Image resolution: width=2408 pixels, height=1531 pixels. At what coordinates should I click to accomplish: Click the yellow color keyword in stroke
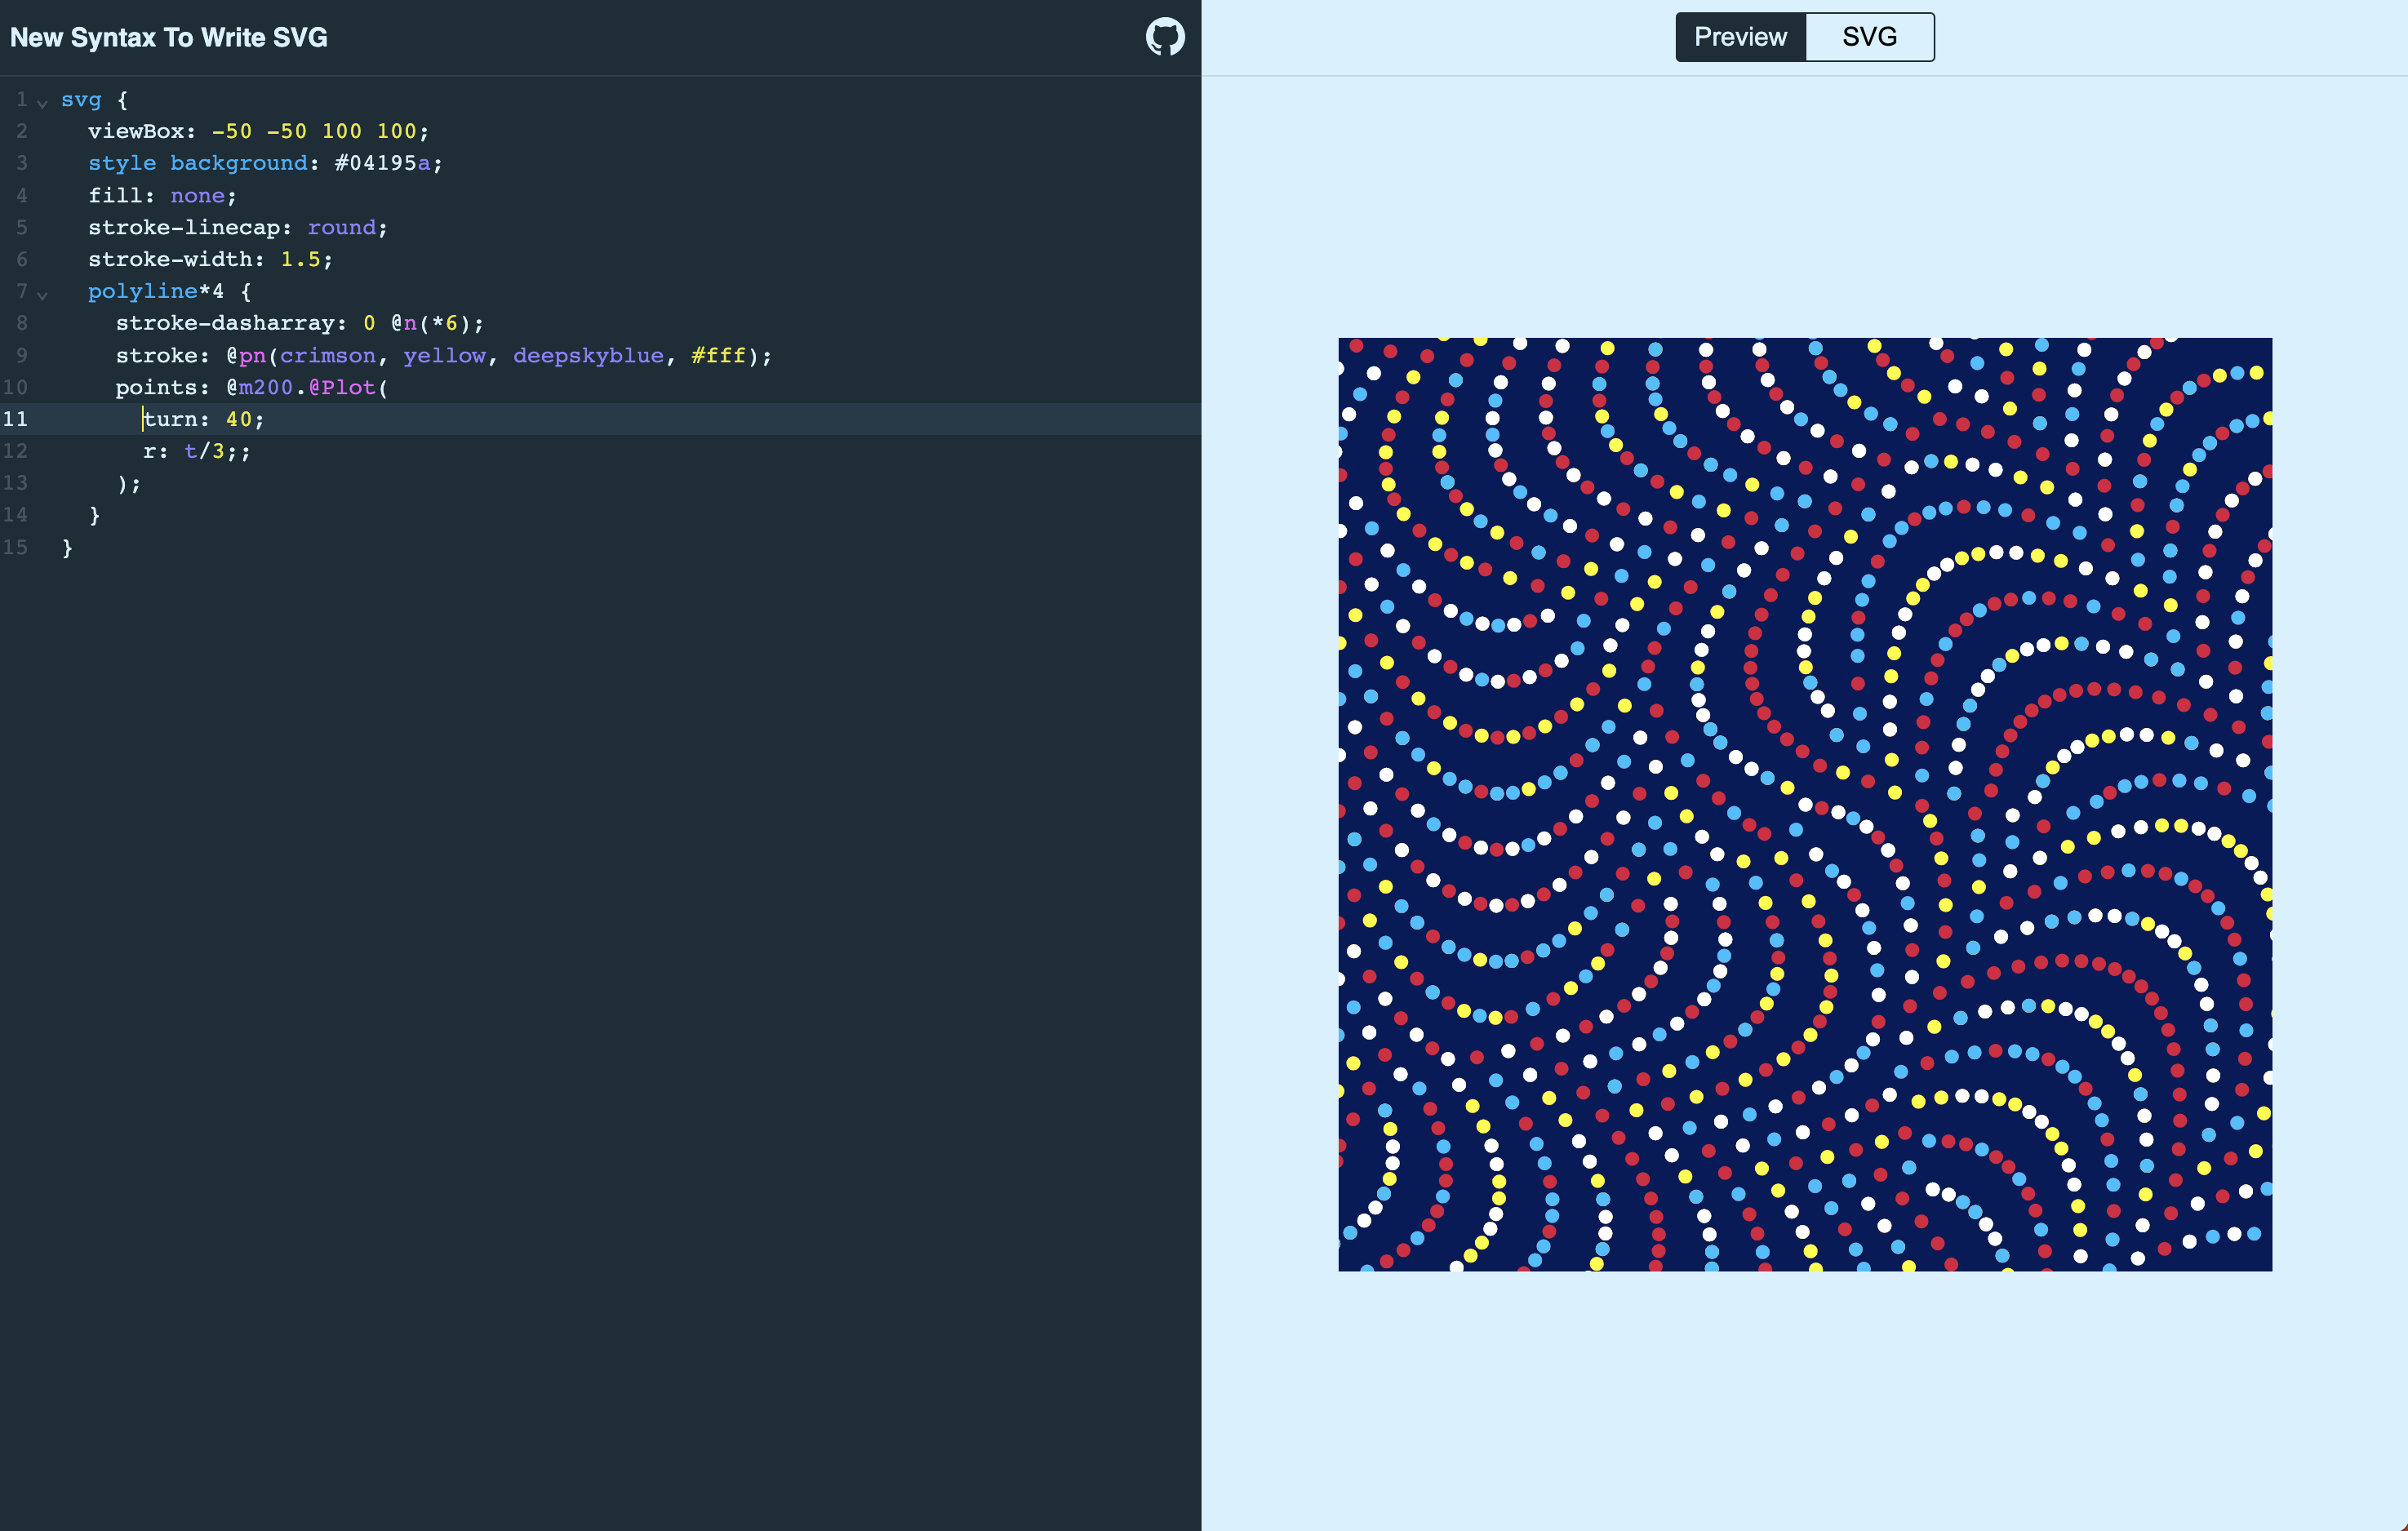pos(444,356)
